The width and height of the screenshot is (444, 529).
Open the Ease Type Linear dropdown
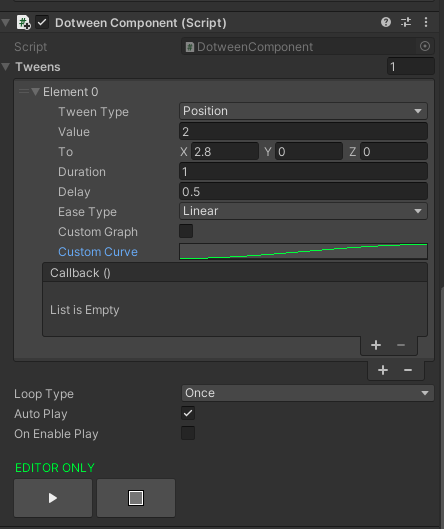[x=303, y=211]
